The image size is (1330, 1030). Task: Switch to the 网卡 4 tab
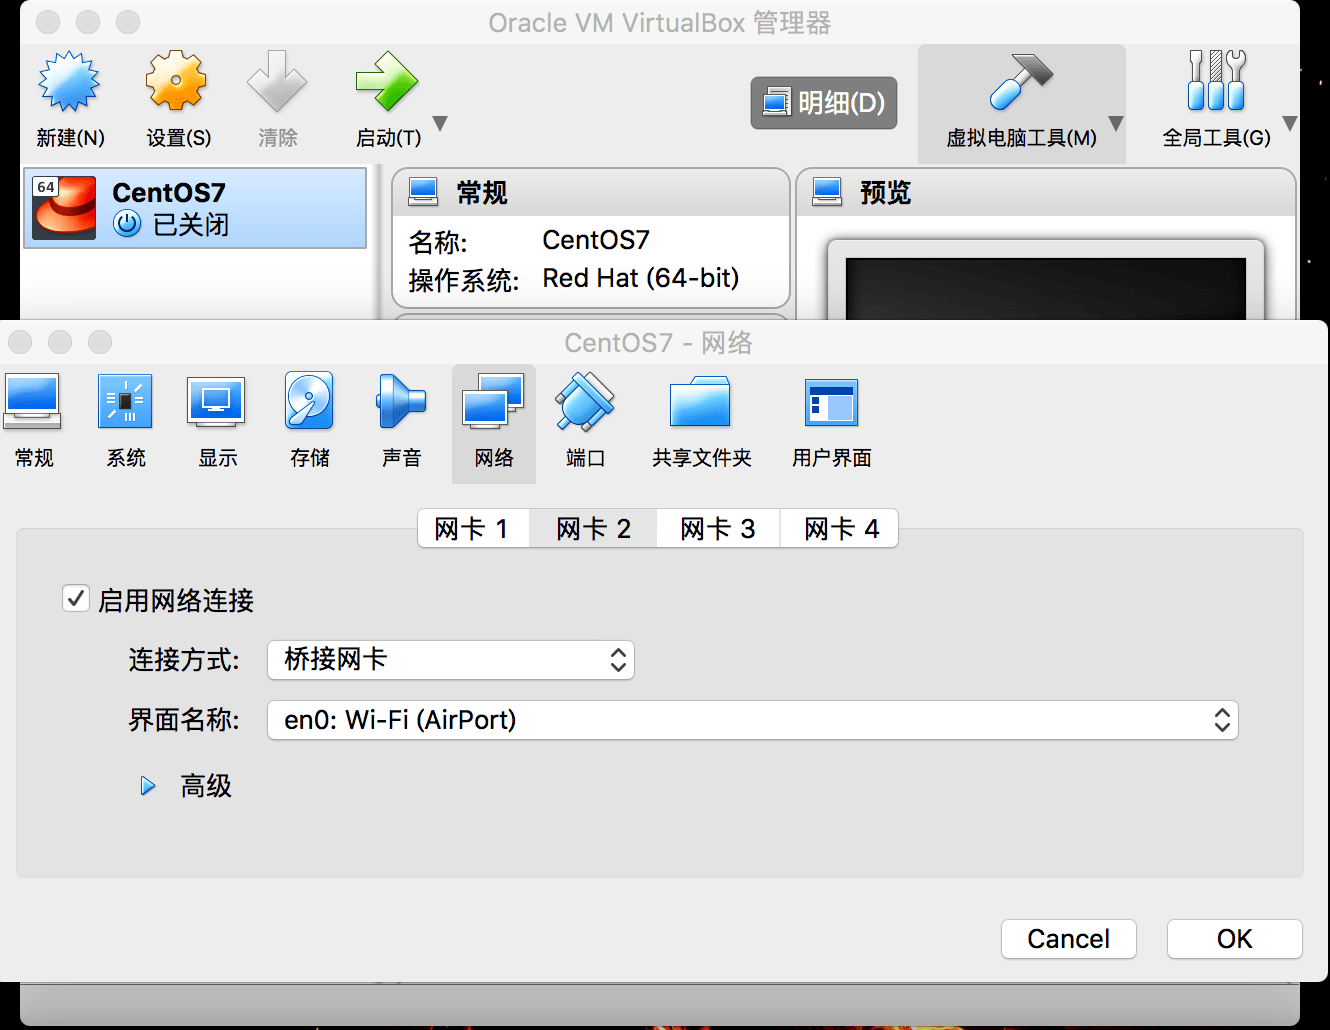840,528
